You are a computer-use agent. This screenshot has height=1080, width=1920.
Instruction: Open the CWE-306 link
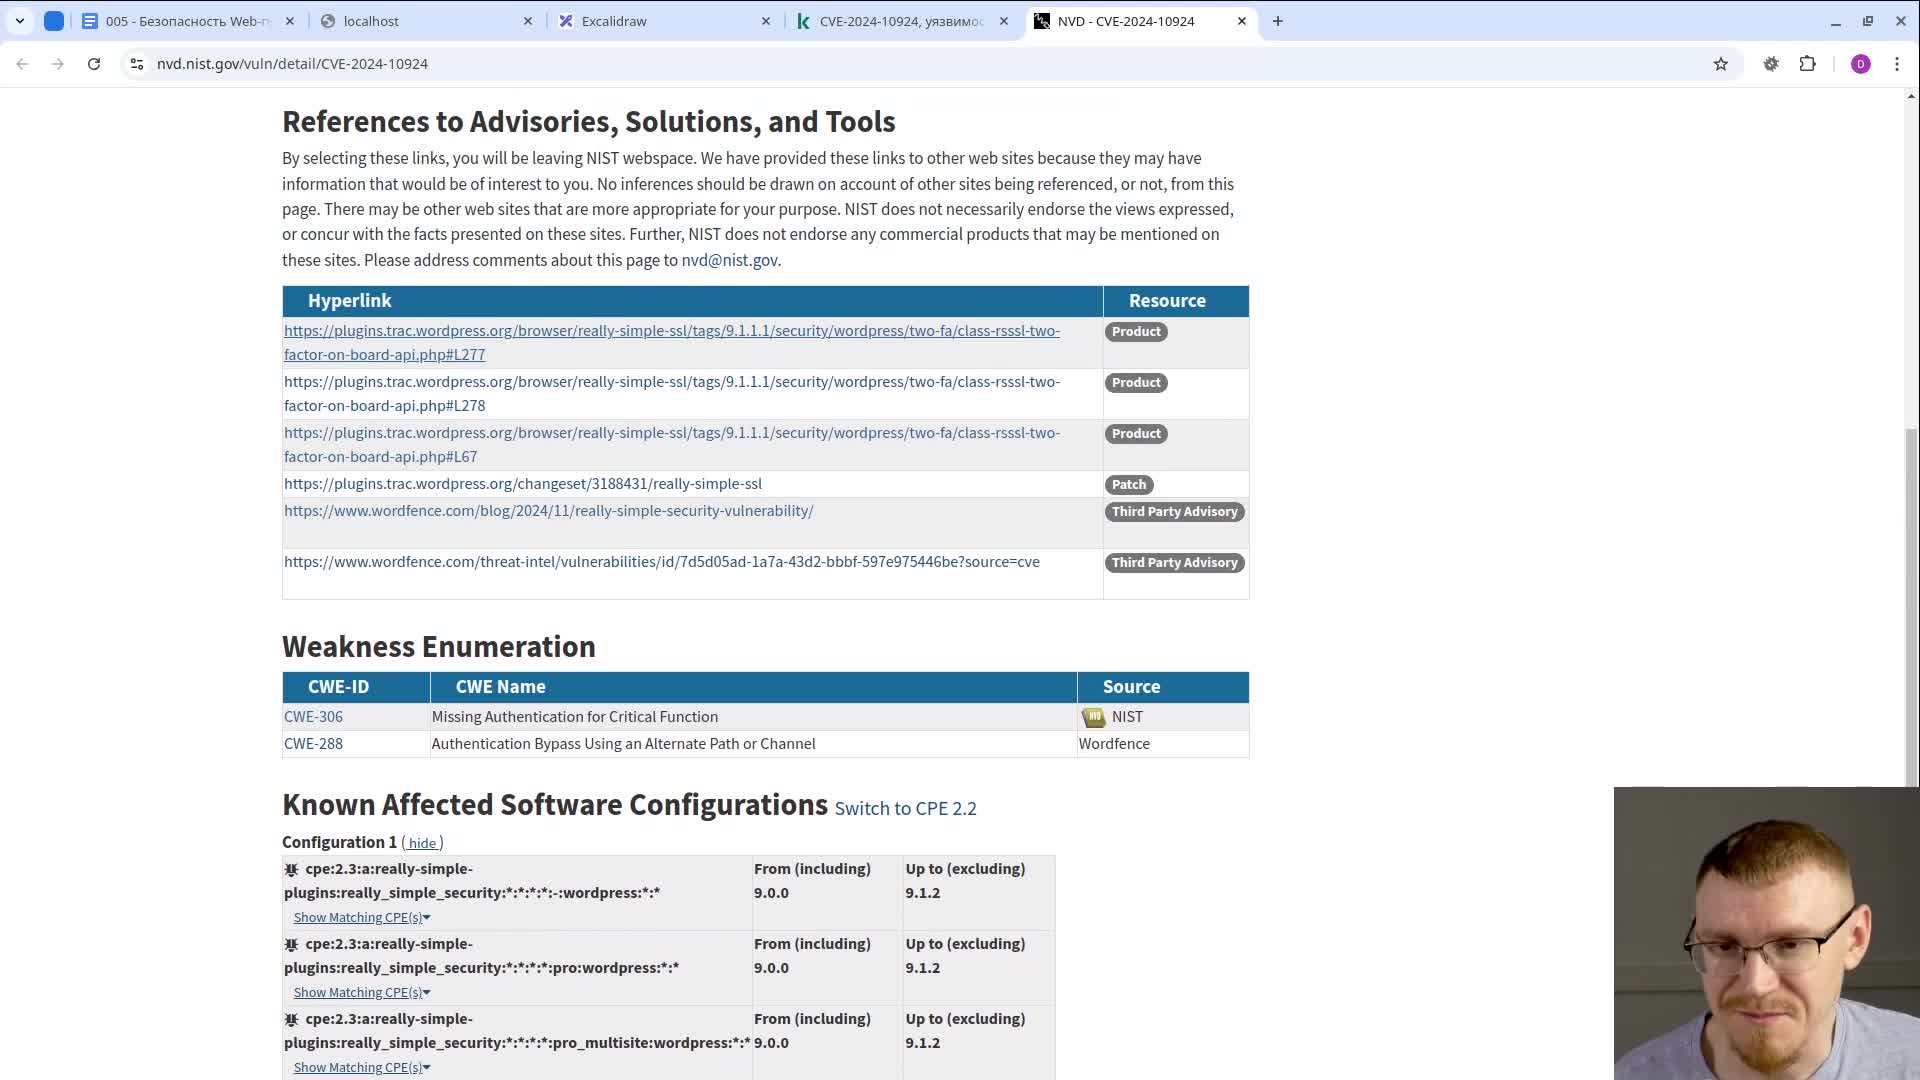point(313,717)
